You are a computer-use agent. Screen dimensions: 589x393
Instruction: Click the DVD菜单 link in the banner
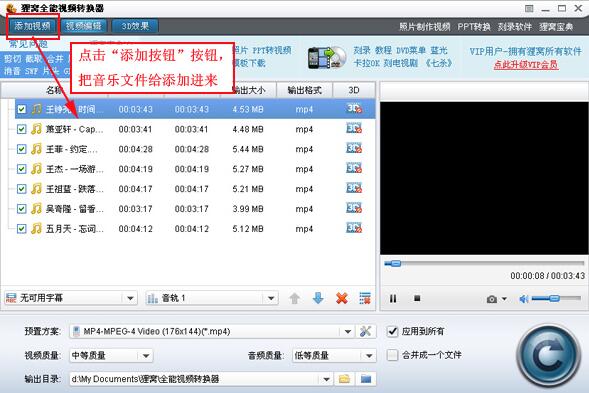[x=411, y=50]
